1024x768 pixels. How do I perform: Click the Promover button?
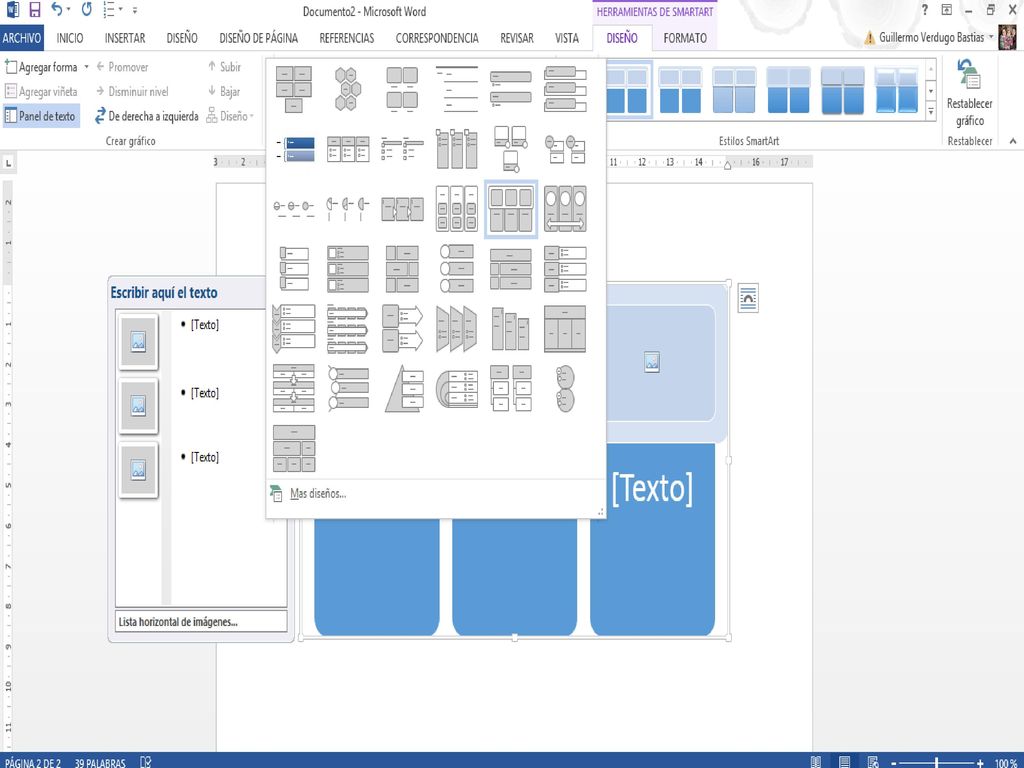click(x=122, y=67)
